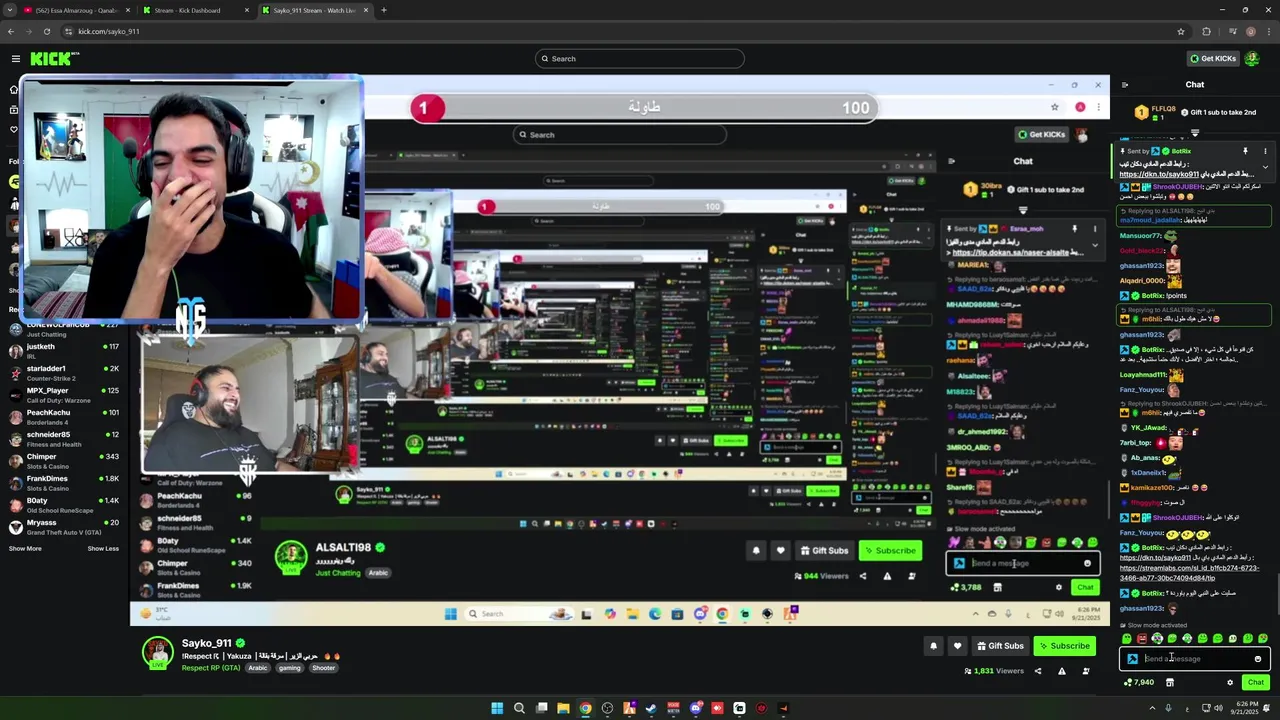Open chat settings gear icon

coord(1230,683)
